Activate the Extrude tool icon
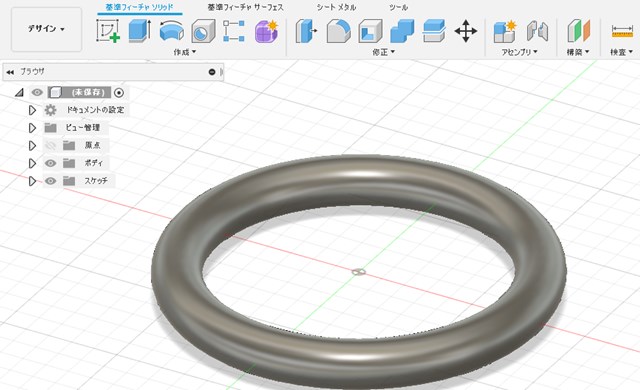Viewport: 640px width, 390px height. (x=140, y=31)
